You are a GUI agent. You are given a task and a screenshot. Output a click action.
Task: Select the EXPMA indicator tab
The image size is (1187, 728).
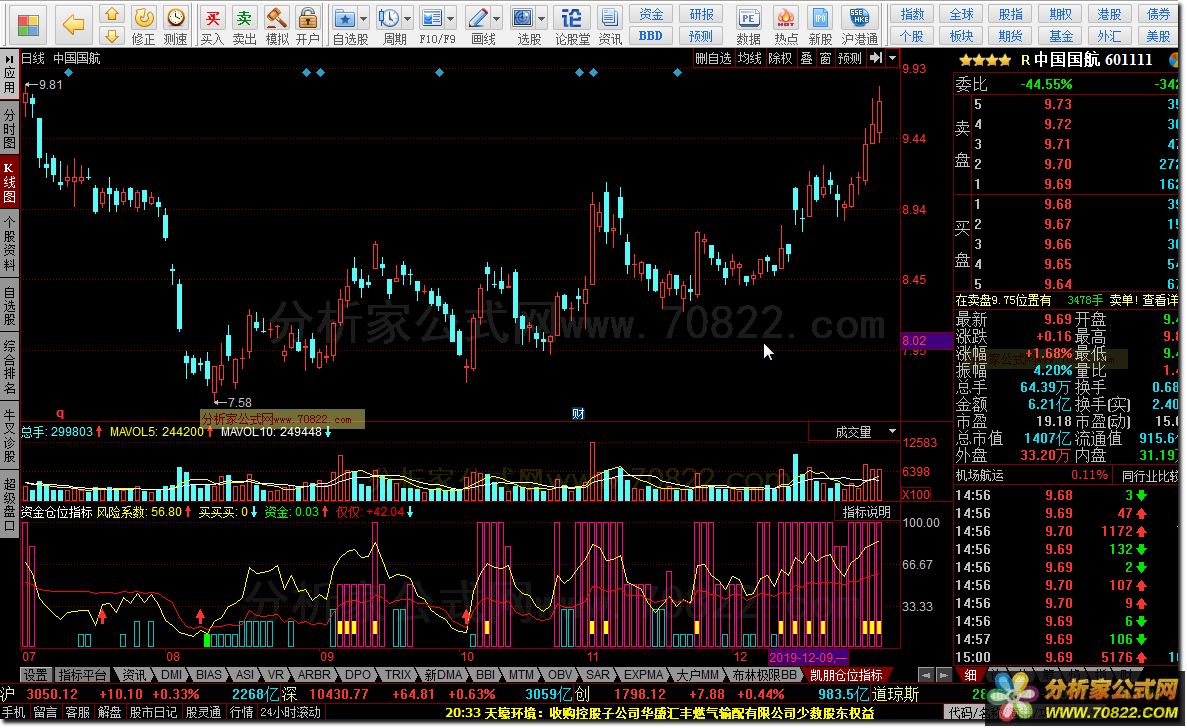tap(643, 674)
